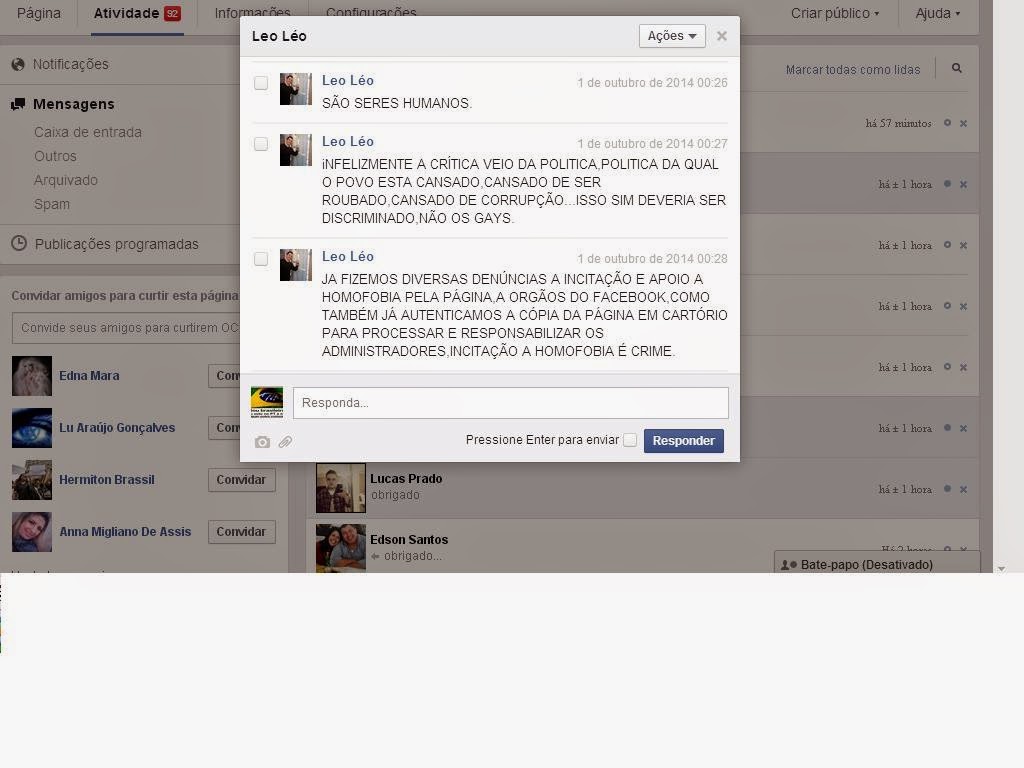Click Marcar todas como lidas link
Viewport: 1024px width, 768px height.
(x=853, y=69)
